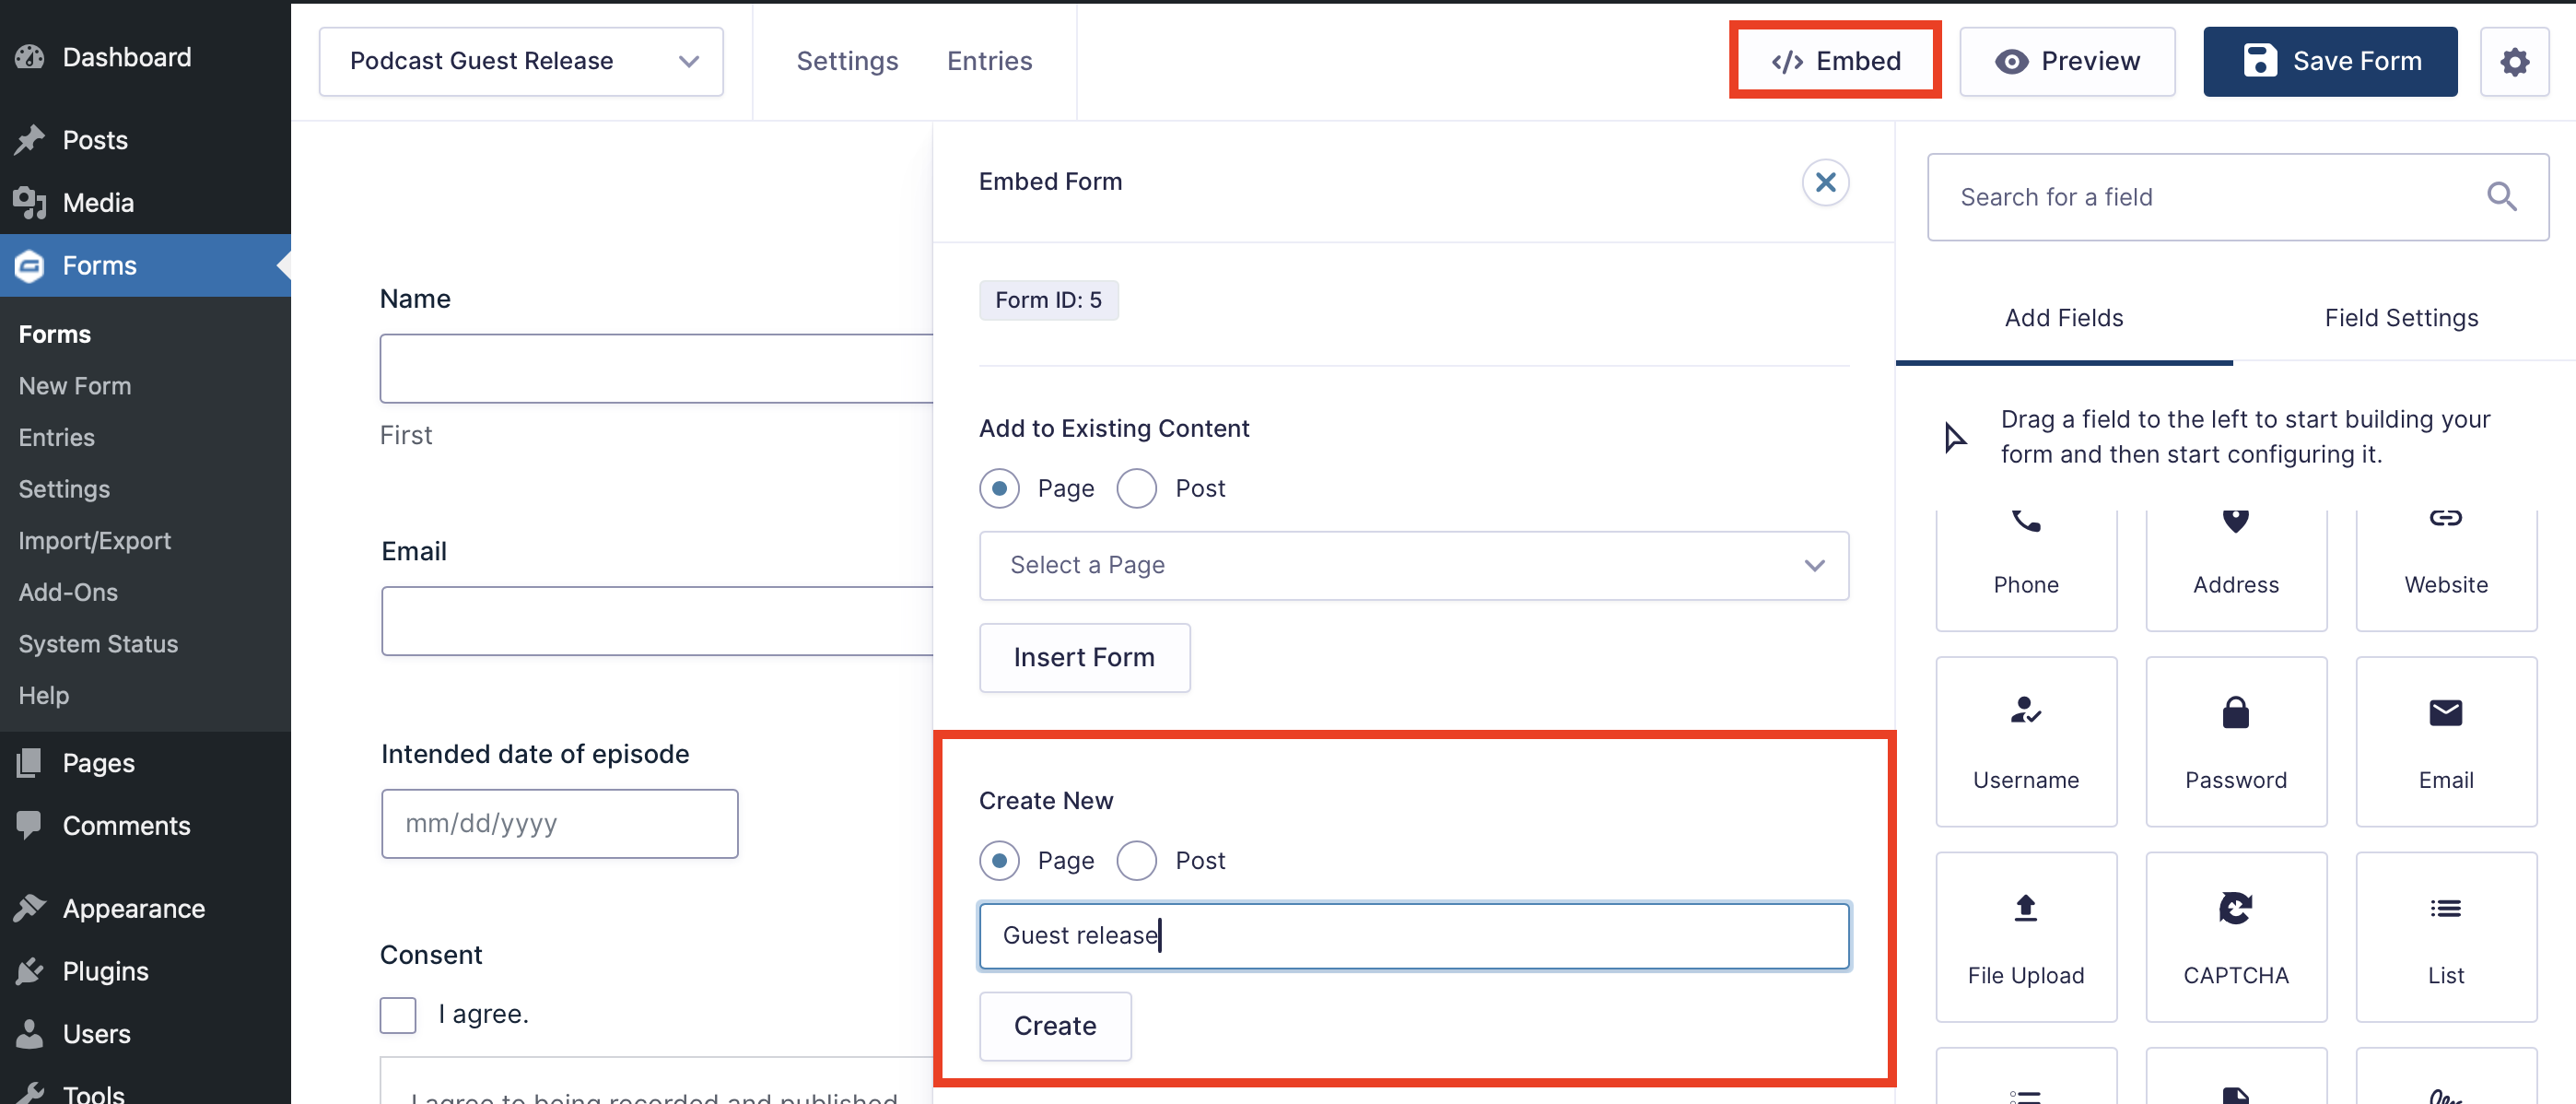Click the Create button
Image resolution: width=2576 pixels, height=1104 pixels.
1055,1025
